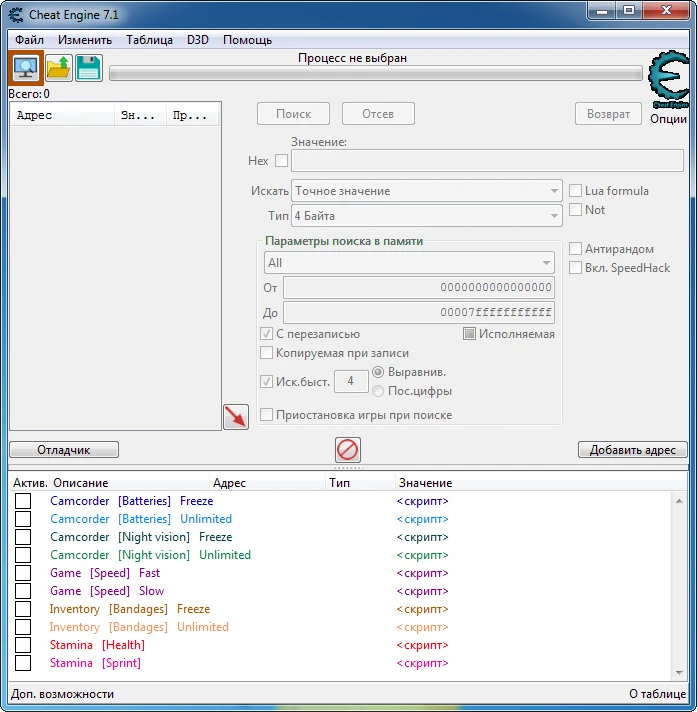Click the Поиск button
This screenshot has width=697, height=712.
[293, 114]
